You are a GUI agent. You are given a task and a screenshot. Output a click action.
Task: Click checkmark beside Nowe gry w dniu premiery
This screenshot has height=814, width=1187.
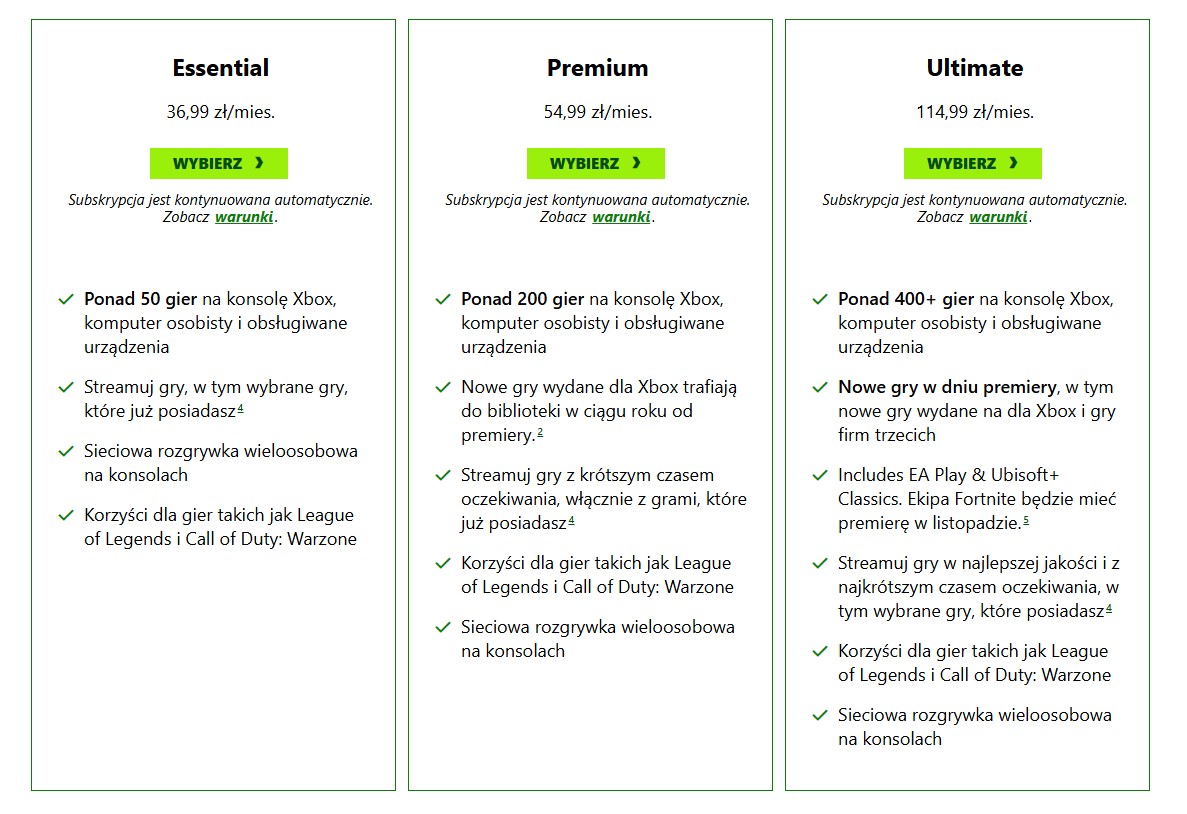[x=820, y=387]
